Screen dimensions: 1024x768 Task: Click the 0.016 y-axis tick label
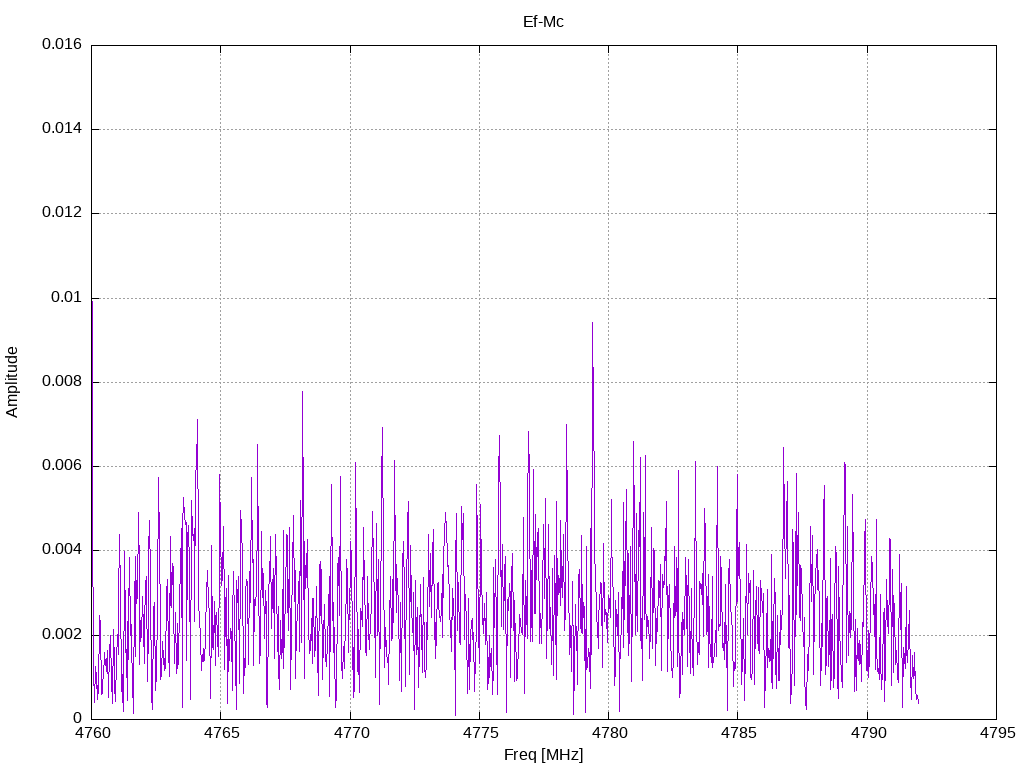[61, 45]
